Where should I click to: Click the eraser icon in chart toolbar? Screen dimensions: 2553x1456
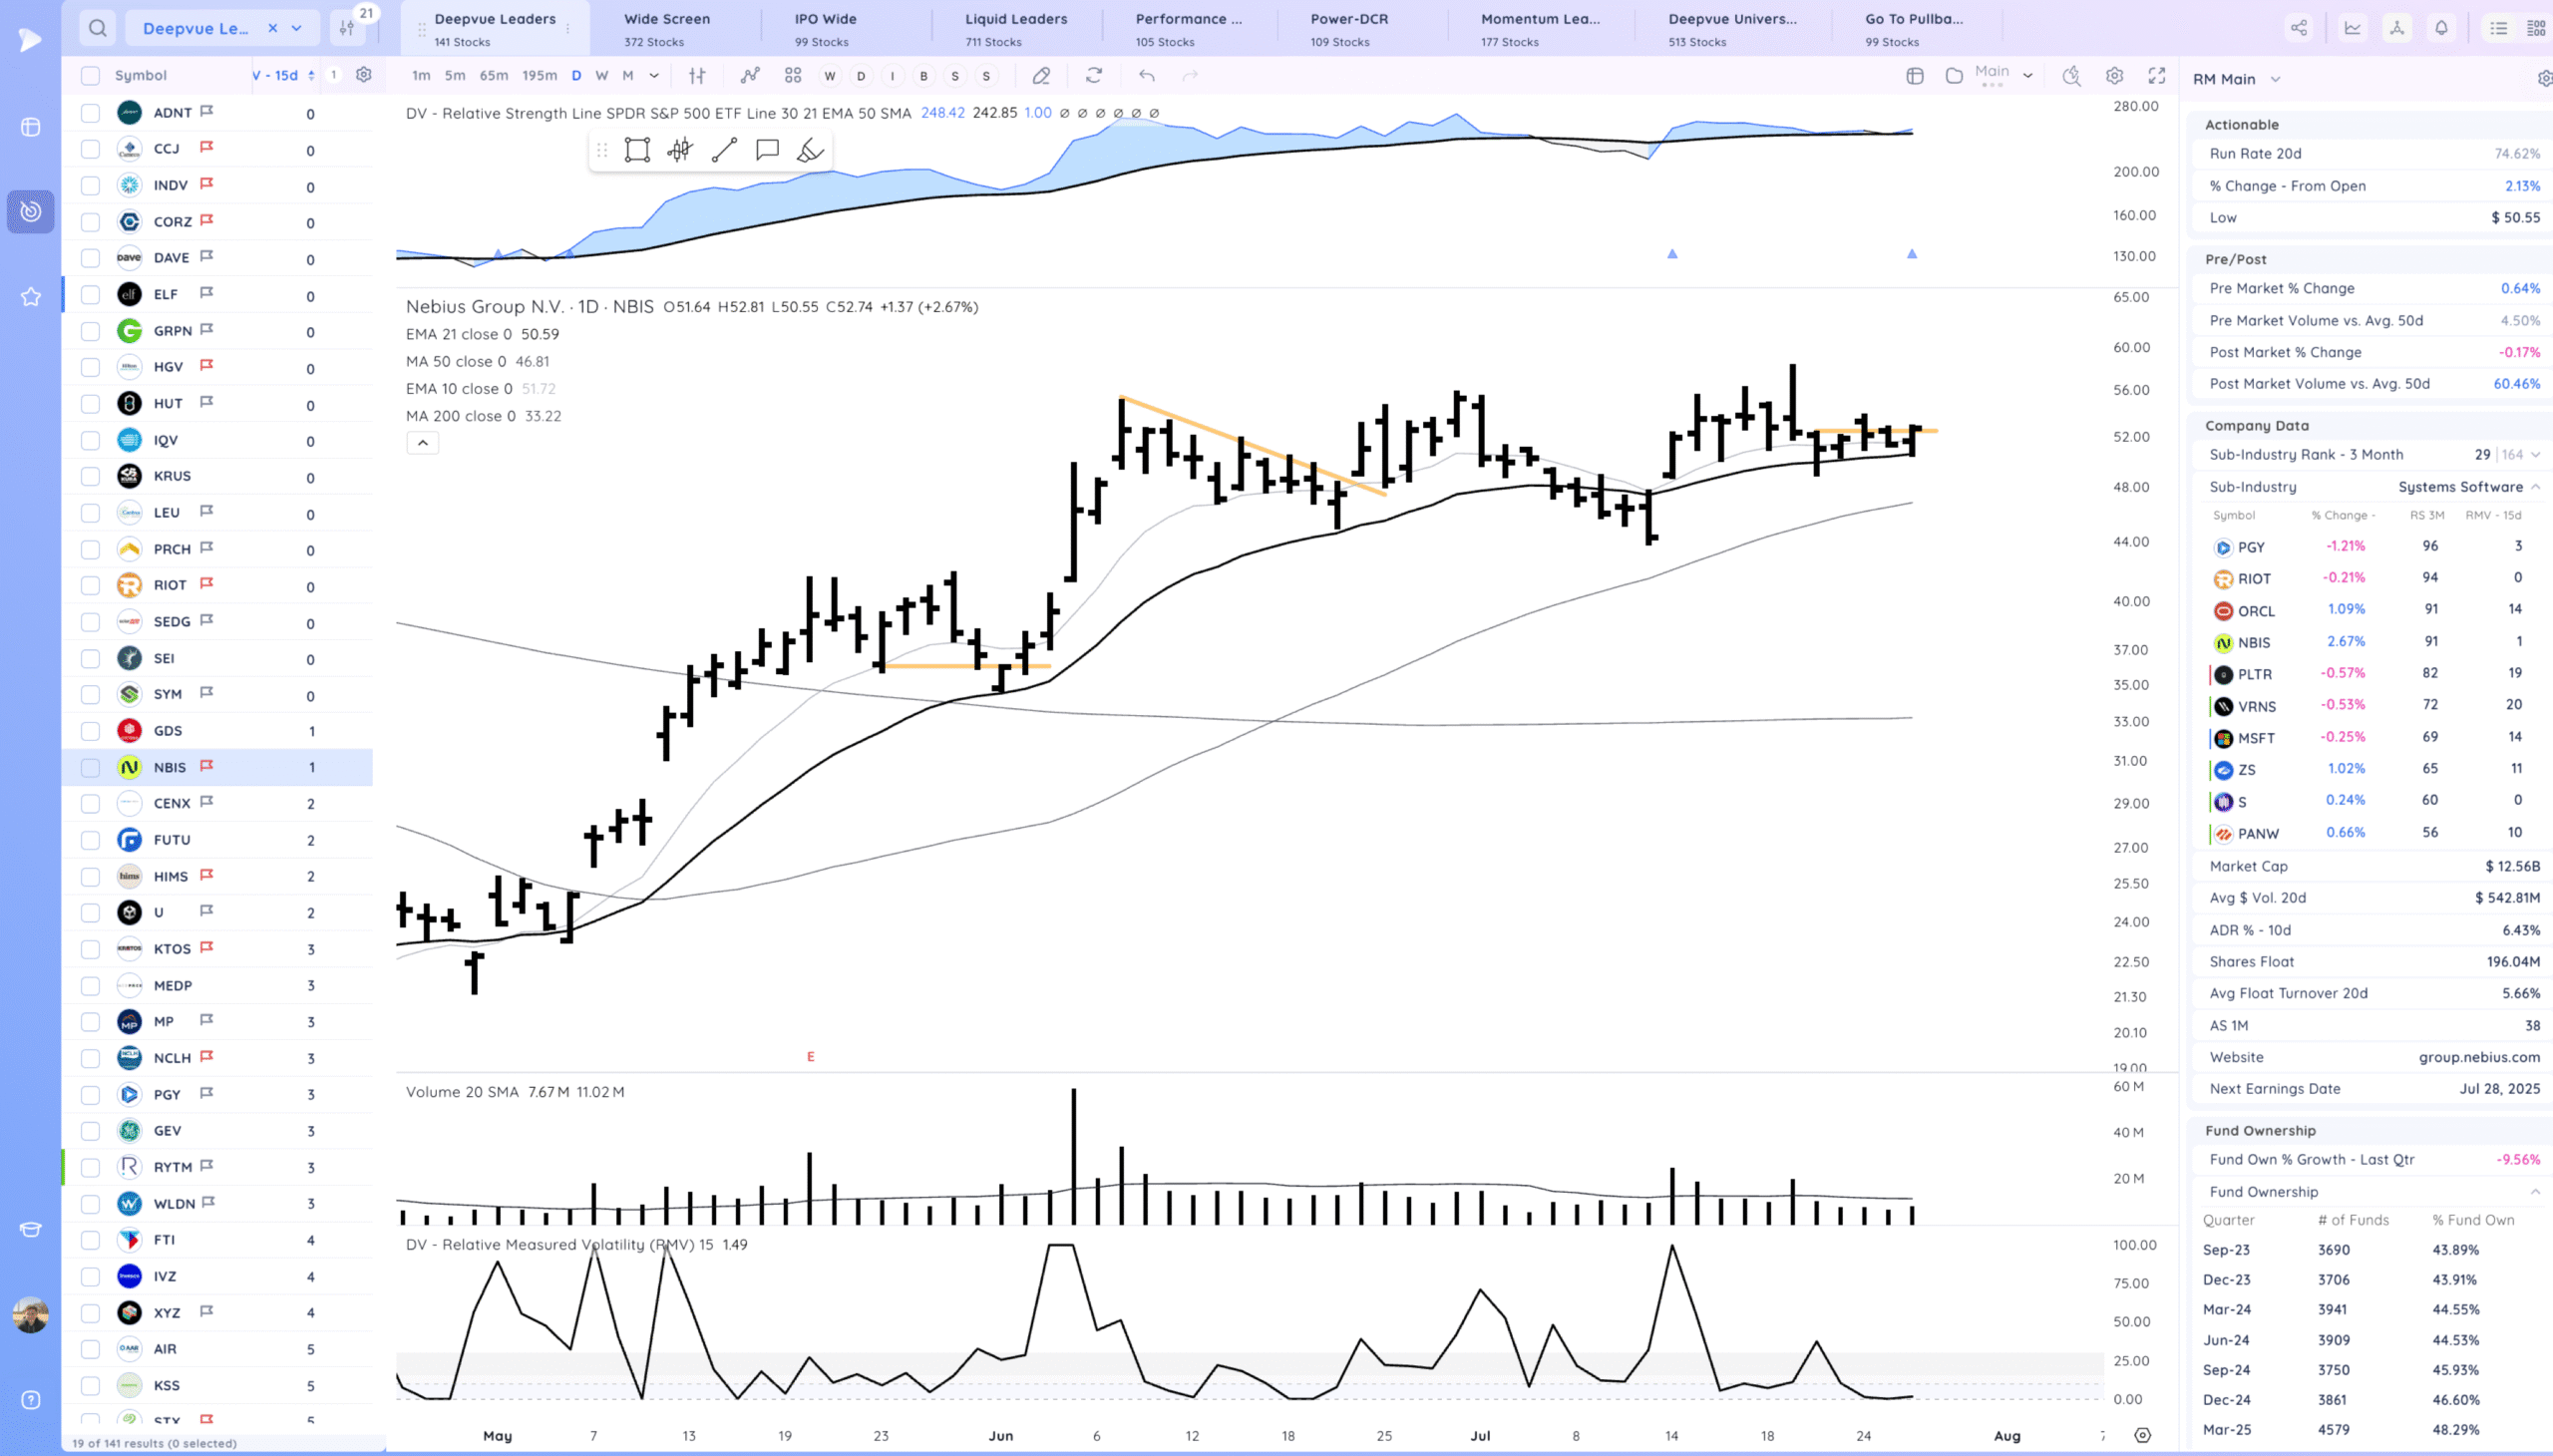click(x=1041, y=75)
